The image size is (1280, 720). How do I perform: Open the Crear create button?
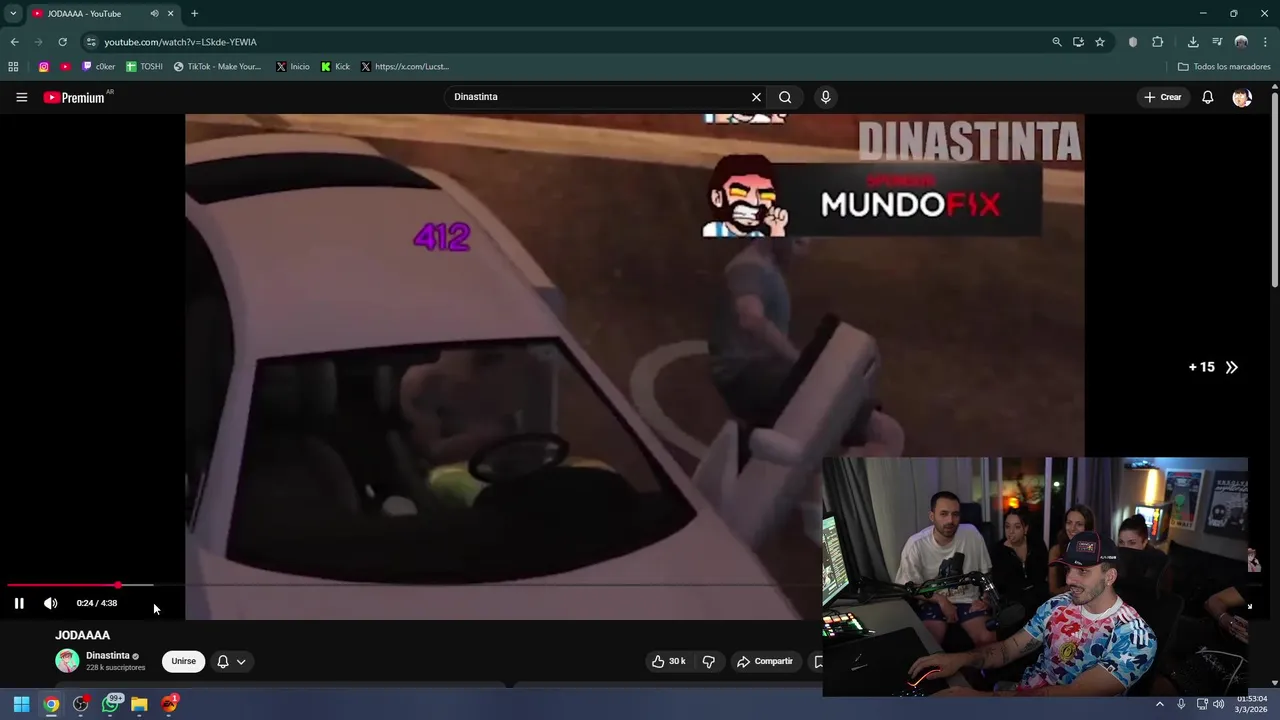(1163, 97)
